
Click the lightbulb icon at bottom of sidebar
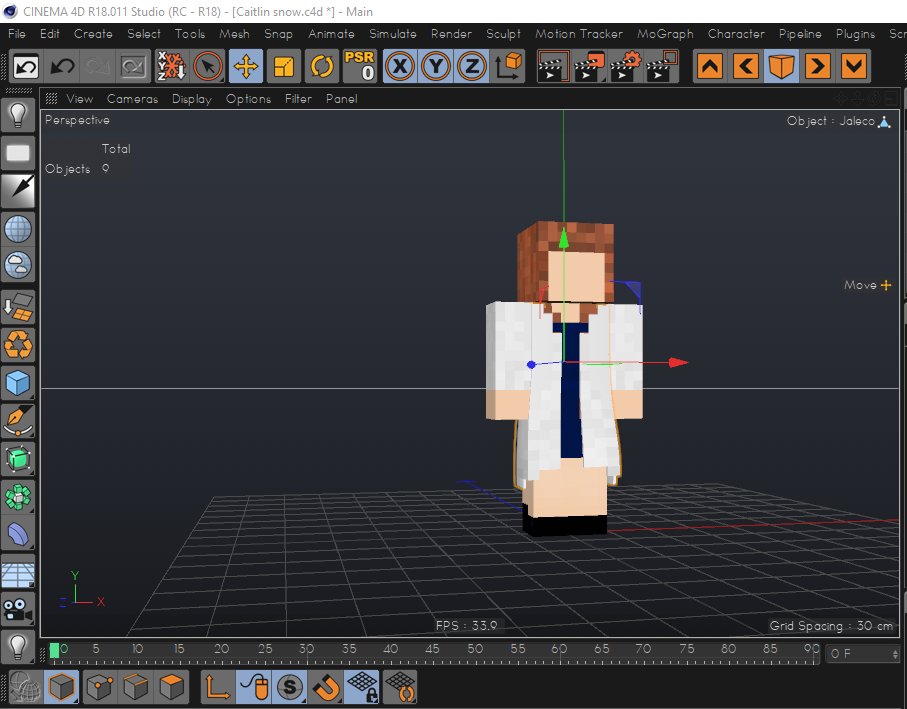tap(18, 647)
